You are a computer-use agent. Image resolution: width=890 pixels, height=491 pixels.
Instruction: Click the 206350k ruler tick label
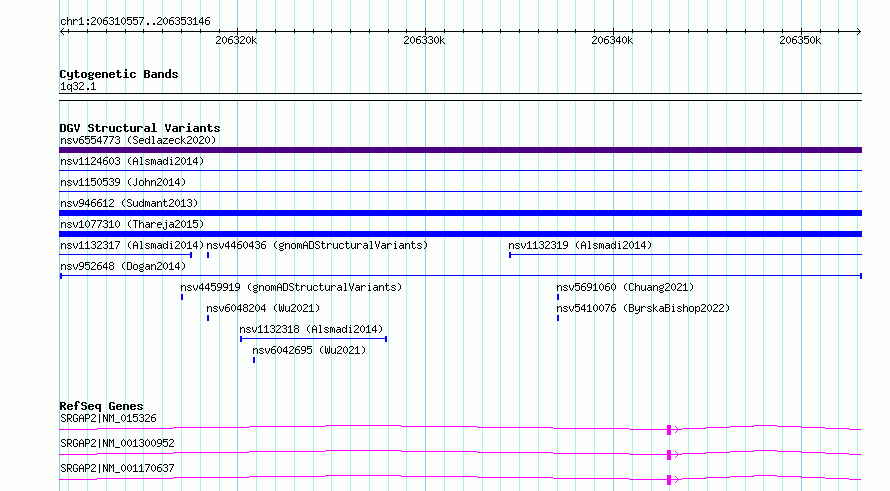[800, 40]
